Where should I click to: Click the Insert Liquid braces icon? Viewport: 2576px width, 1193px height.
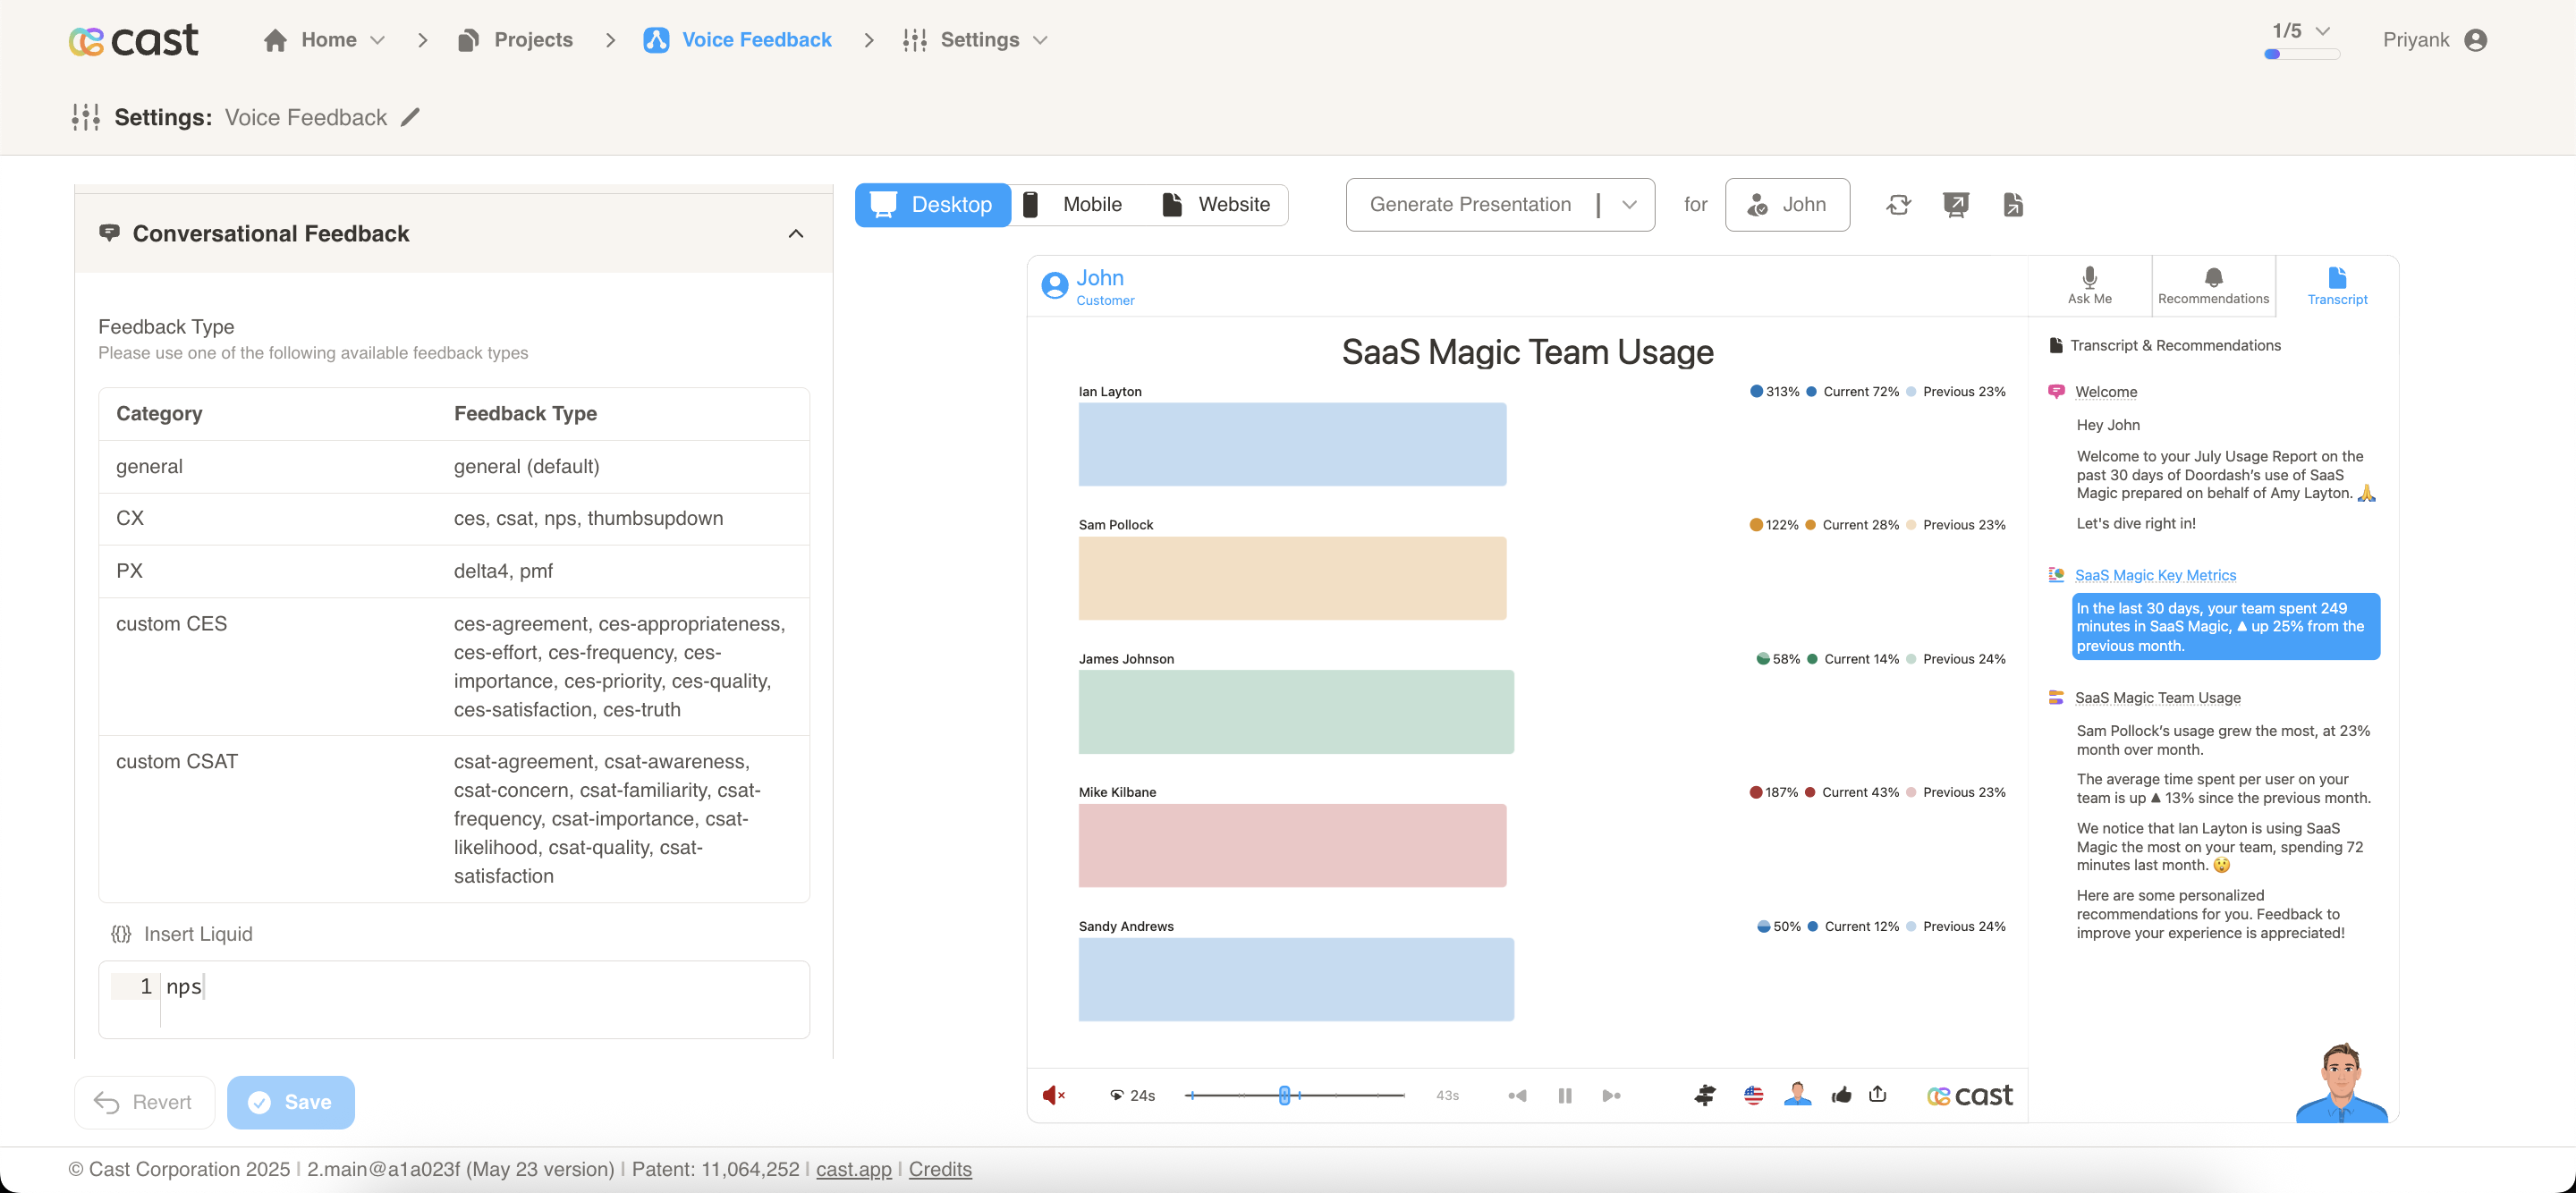click(x=121, y=934)
